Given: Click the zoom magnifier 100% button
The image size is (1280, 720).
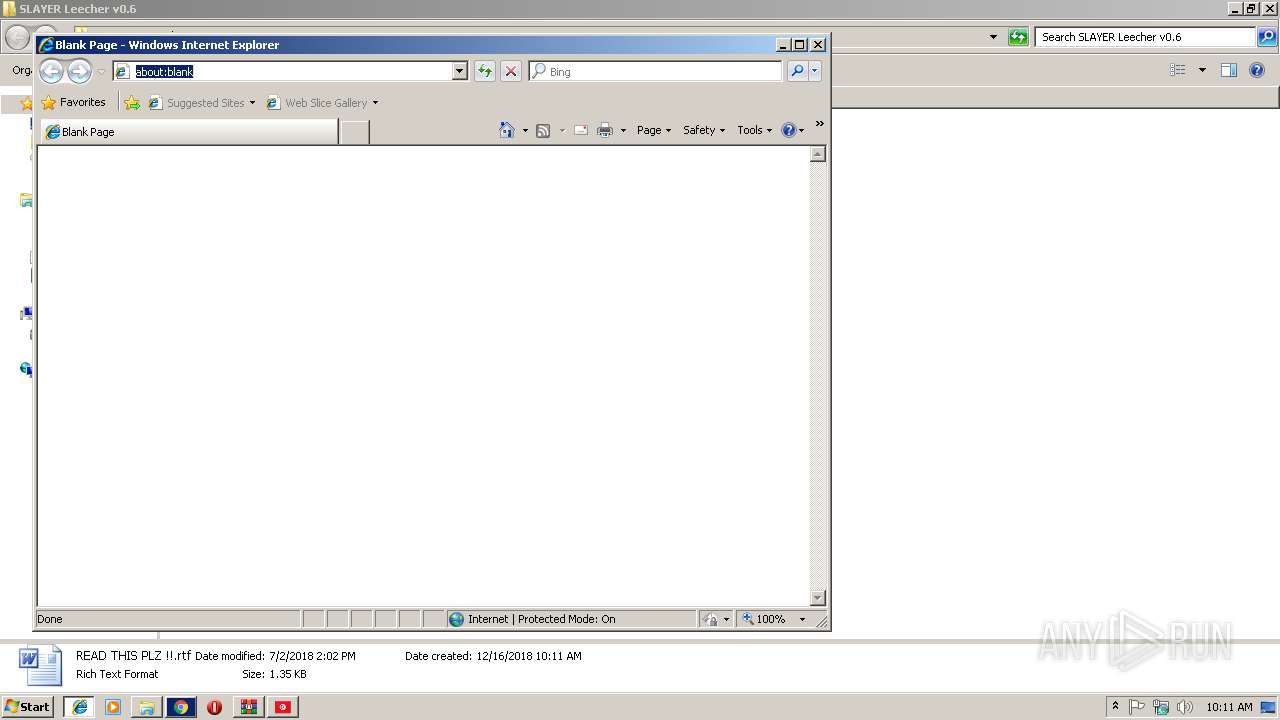Looking at the screenshot, I should coord(765,619).
